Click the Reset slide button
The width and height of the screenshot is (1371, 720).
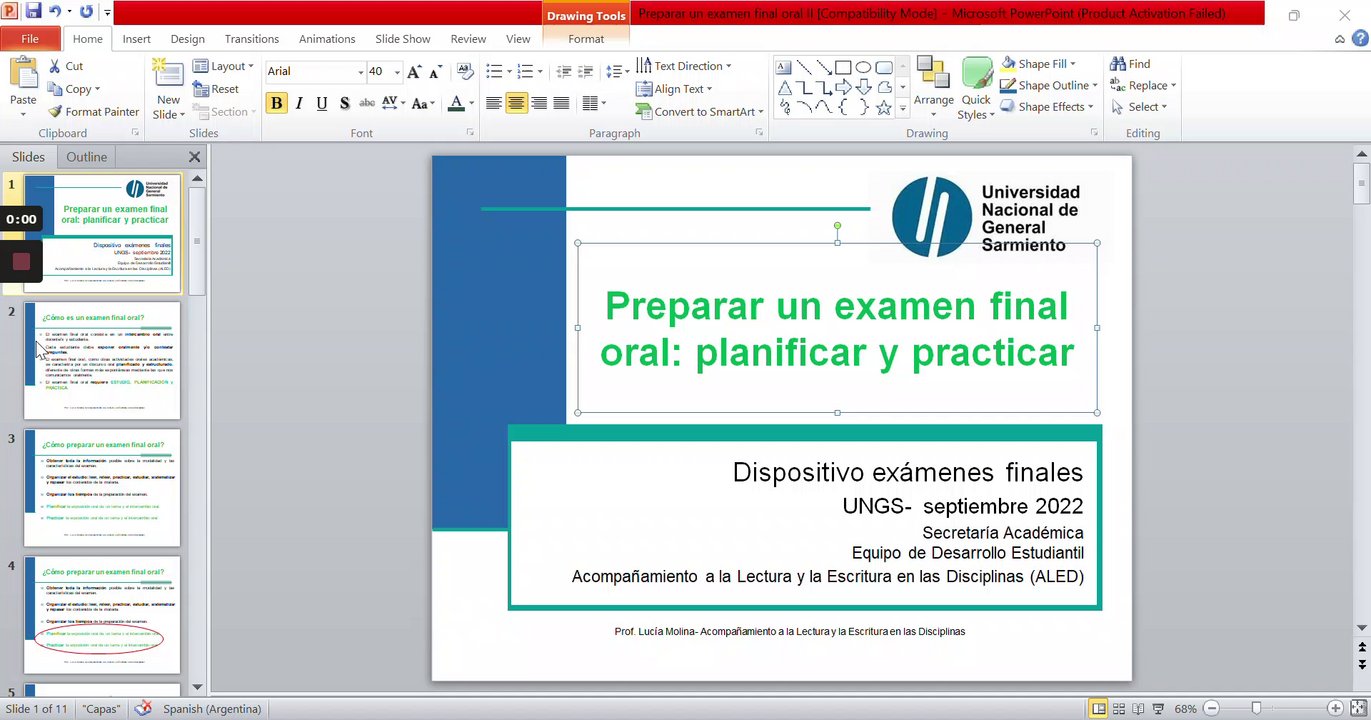216,89
